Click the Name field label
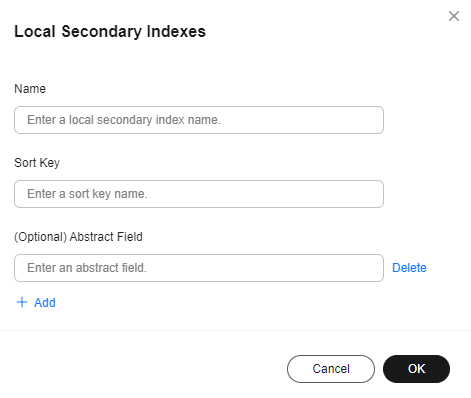The image size is (471, 398). coord(30,89)
